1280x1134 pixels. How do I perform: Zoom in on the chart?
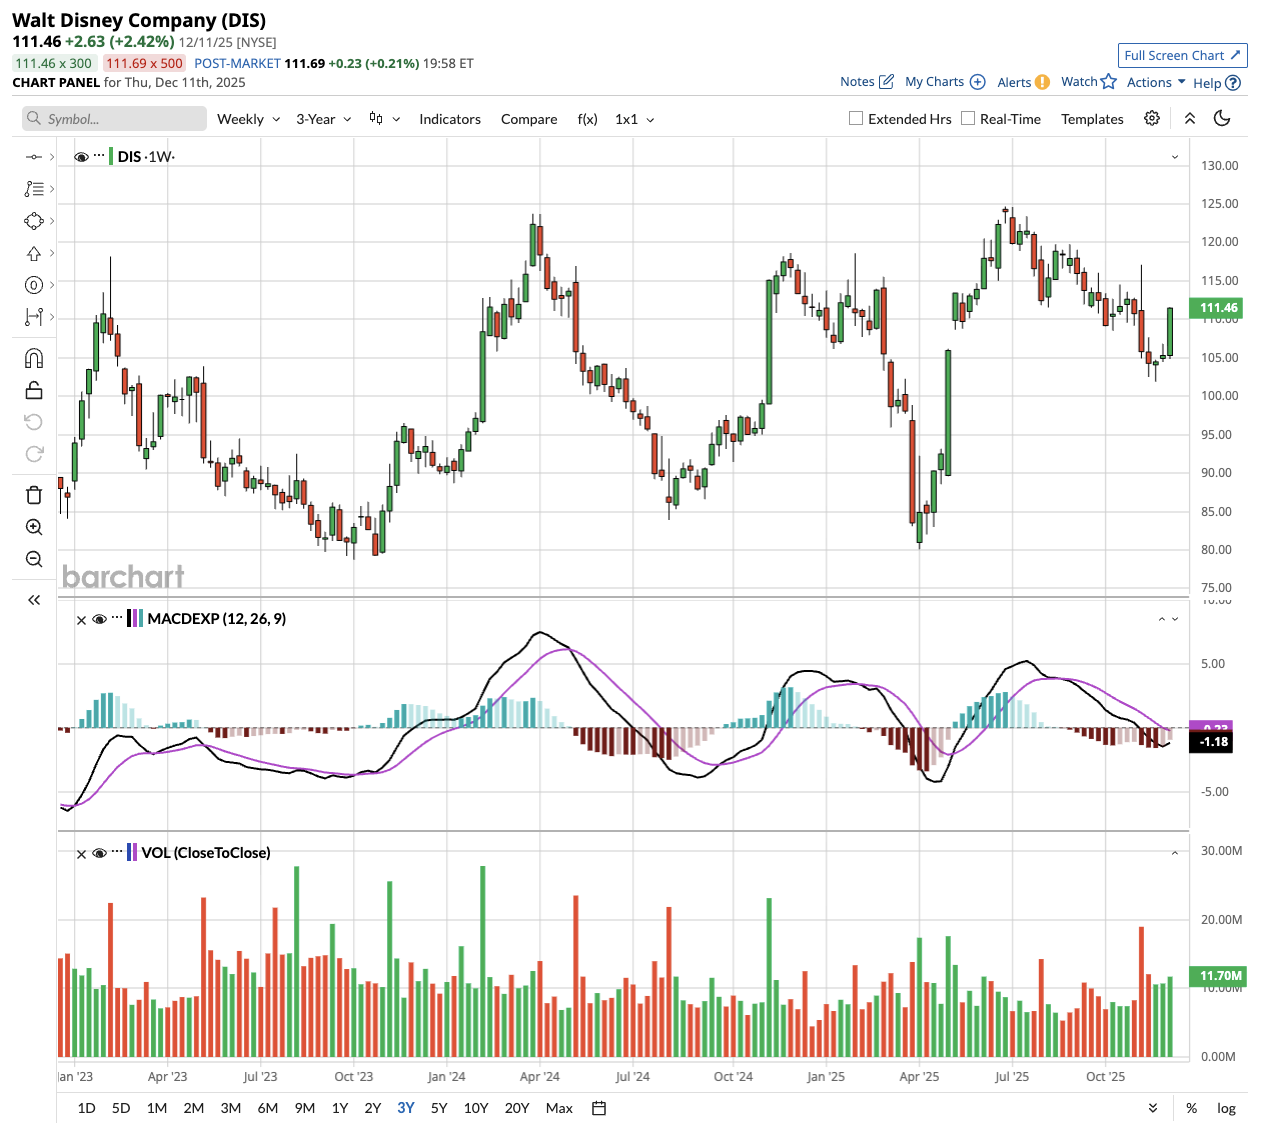[34, 527]
